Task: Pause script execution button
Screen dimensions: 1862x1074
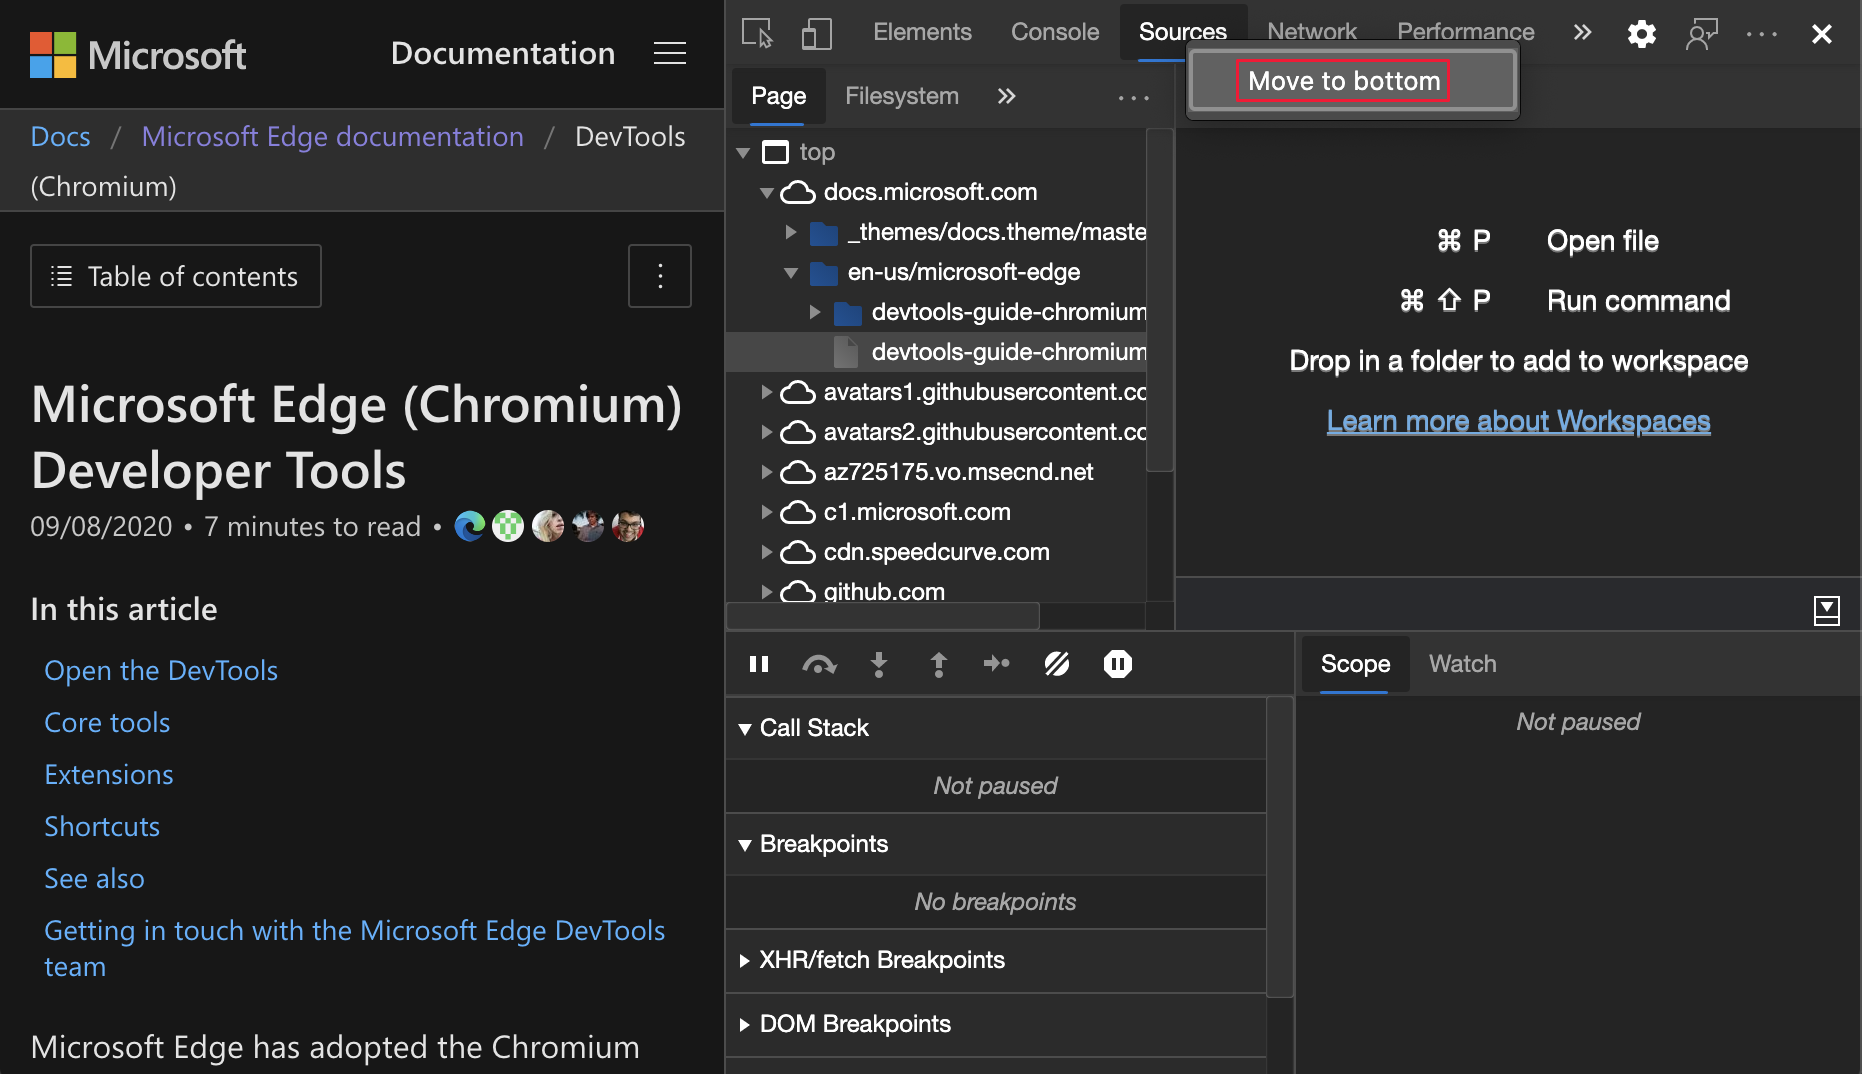Action: (759, 664)
